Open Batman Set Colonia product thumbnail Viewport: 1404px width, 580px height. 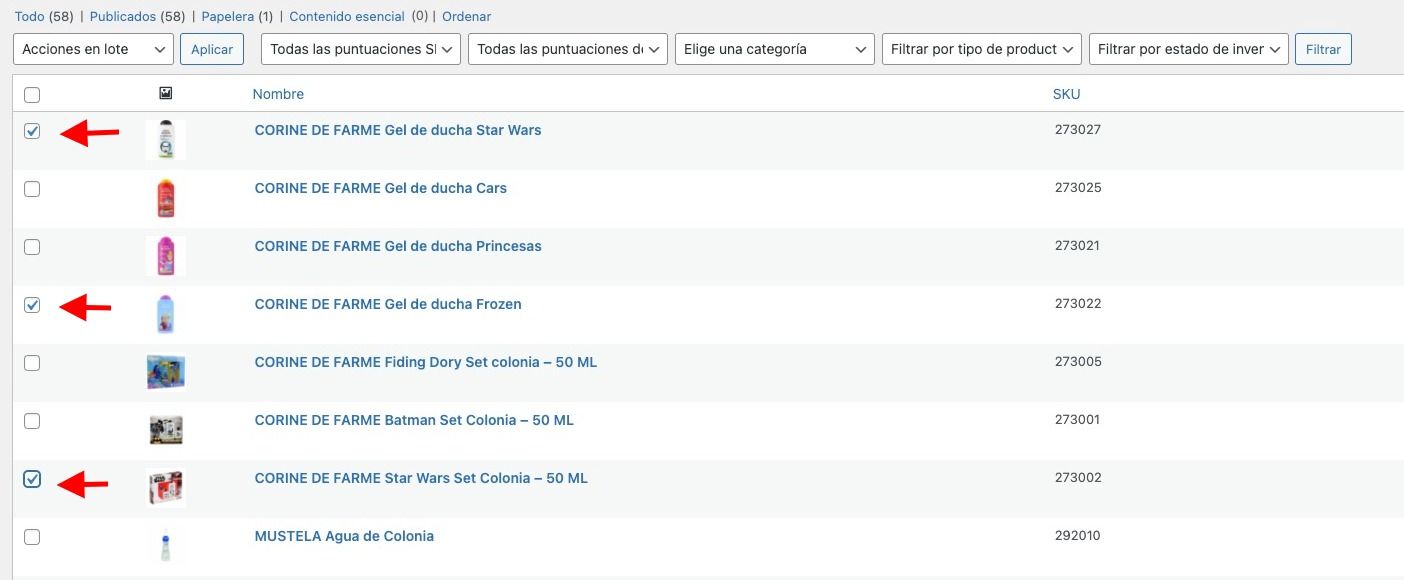pyautogui.click(x=165, y=430)
